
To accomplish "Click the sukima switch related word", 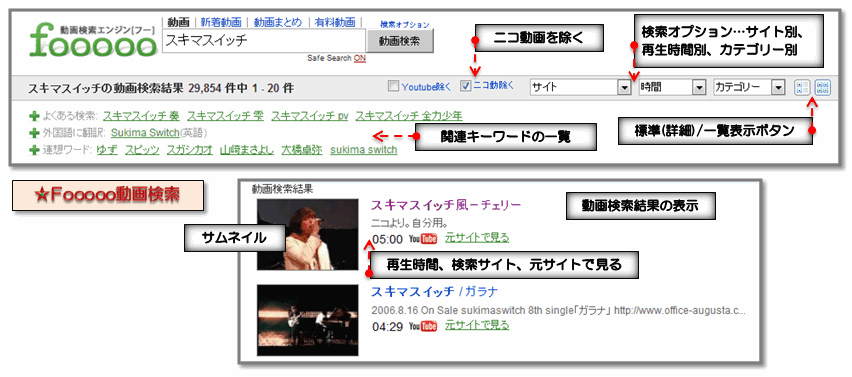I will [364, 149].
